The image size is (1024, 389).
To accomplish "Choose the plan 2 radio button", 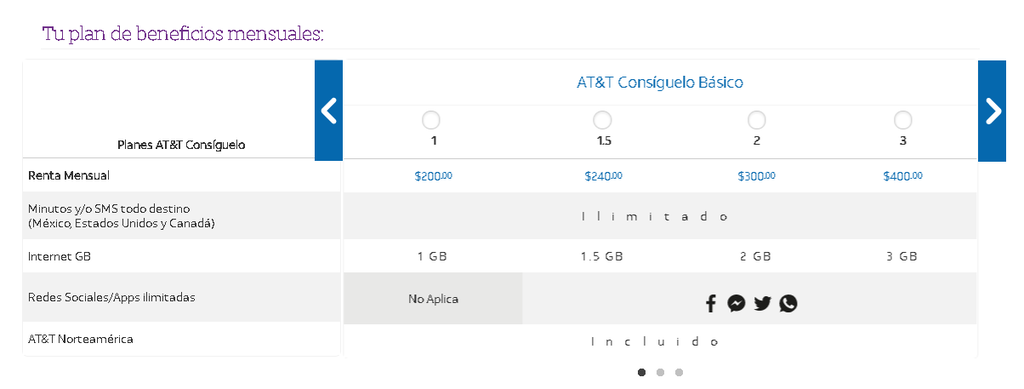I will pos(756,120).
